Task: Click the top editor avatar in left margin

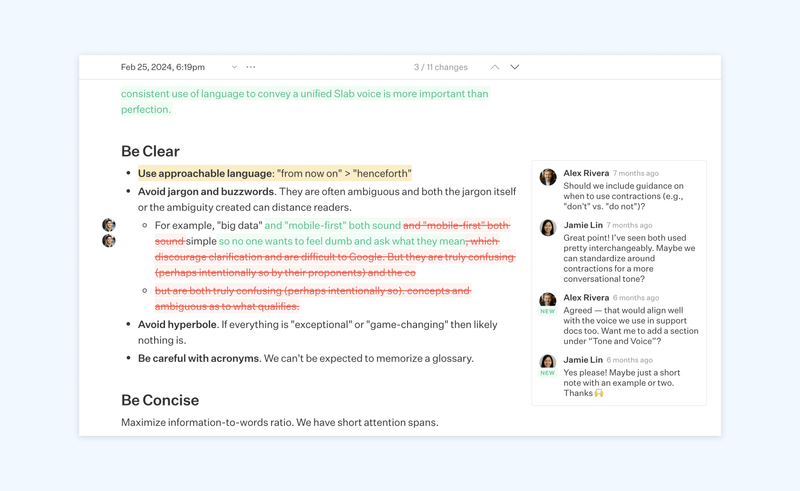Action: click(109, 225)
